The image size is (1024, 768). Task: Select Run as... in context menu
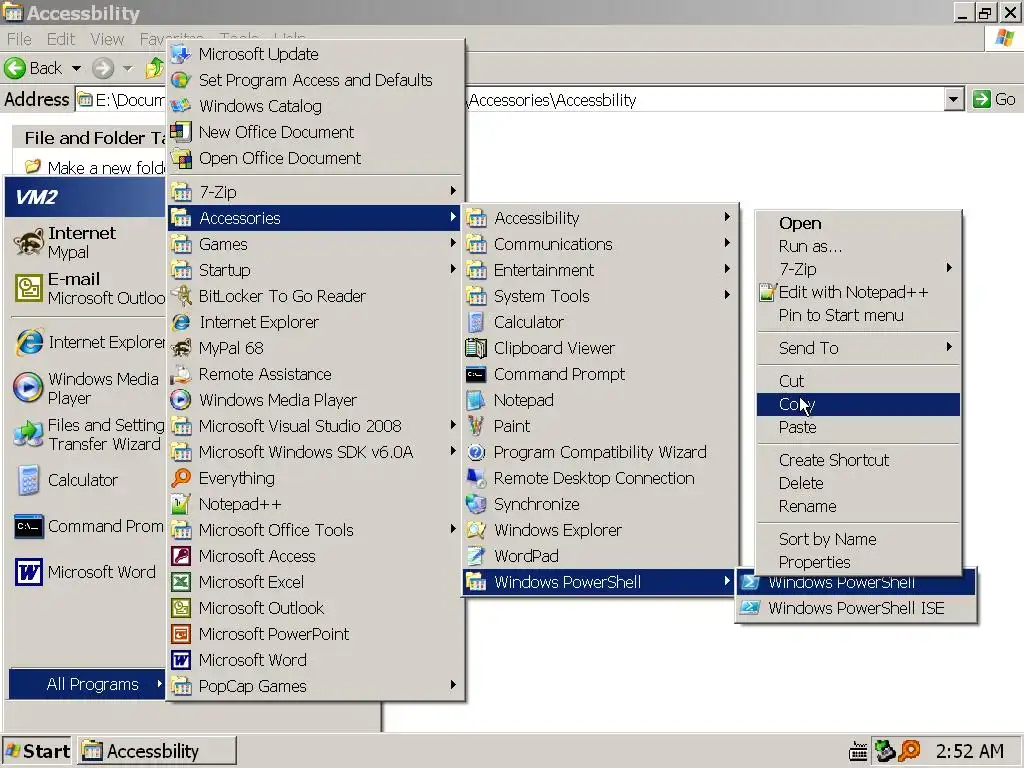(858, 246)
